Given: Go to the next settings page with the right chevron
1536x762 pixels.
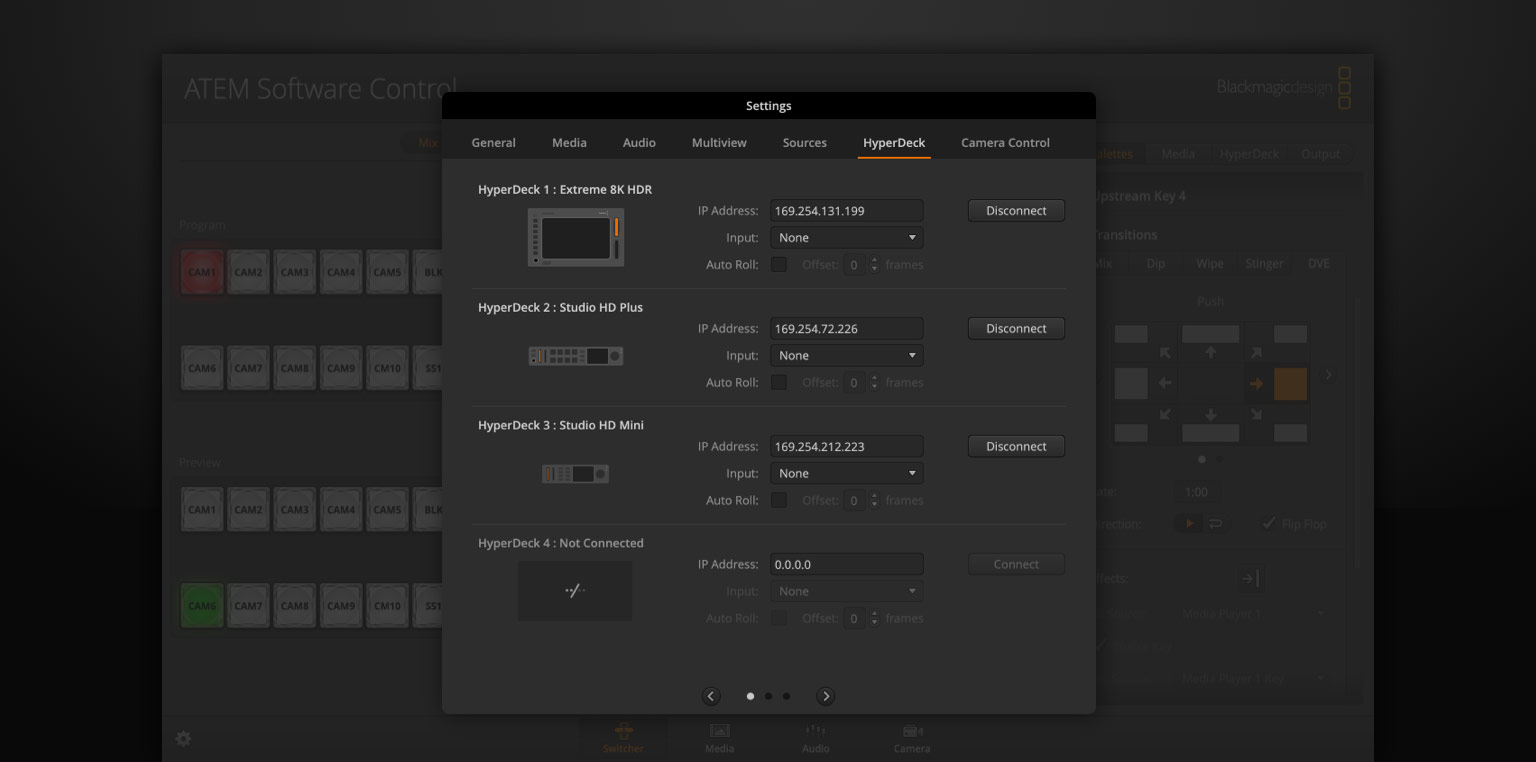Looking at the screenshot, I should point(825,695).
